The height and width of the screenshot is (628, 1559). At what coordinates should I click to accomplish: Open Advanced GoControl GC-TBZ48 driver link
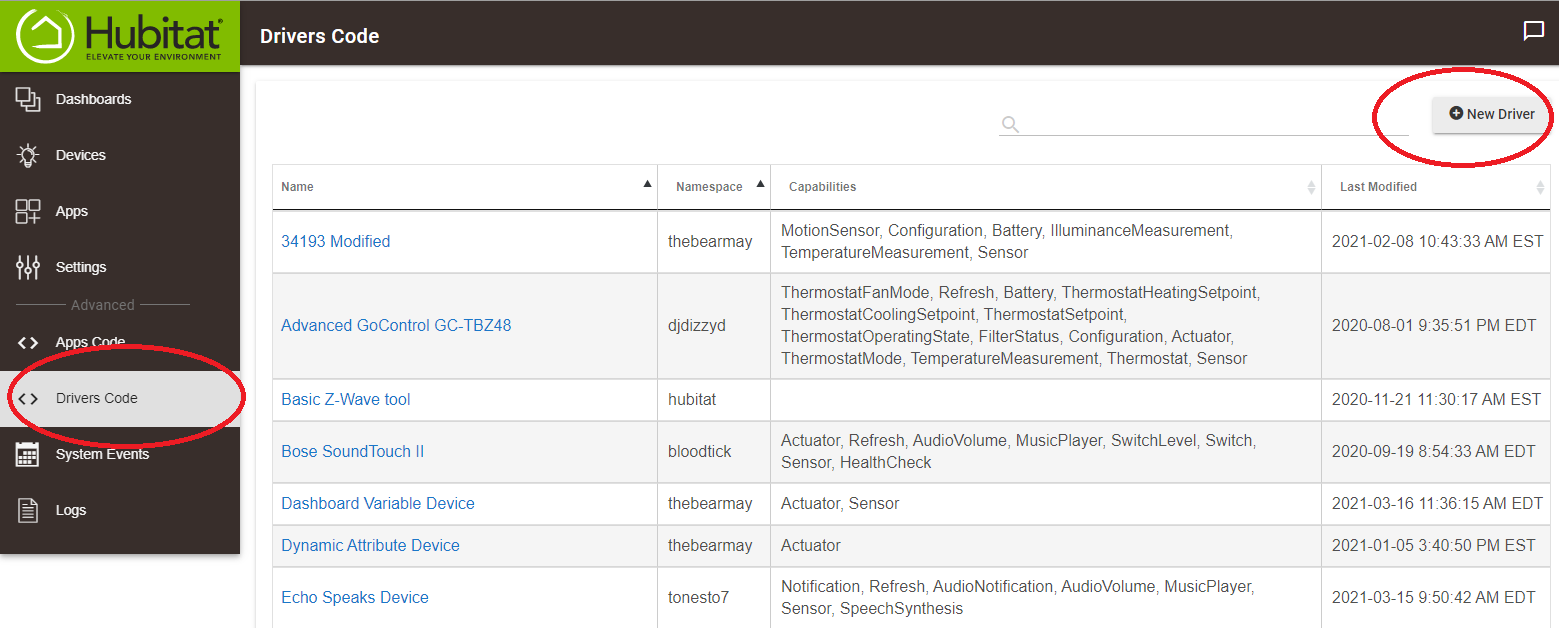[x=396, y=325]
